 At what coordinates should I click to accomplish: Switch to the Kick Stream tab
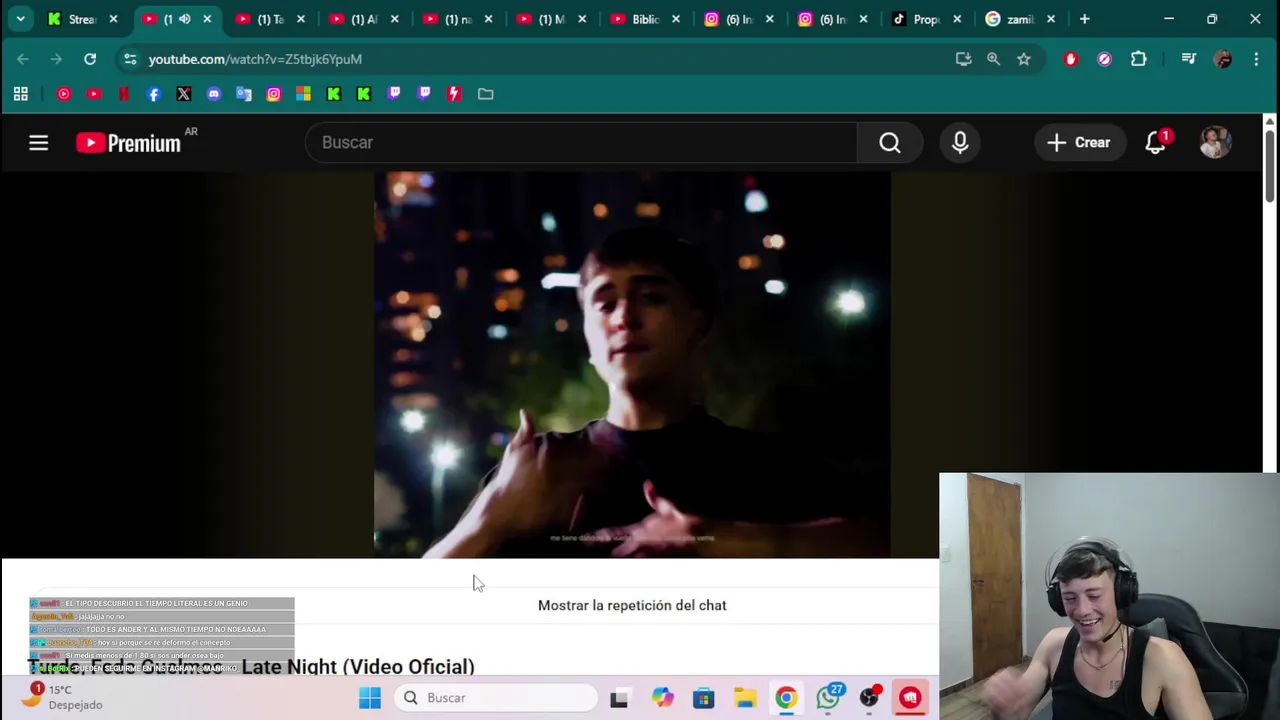(83, 19)
